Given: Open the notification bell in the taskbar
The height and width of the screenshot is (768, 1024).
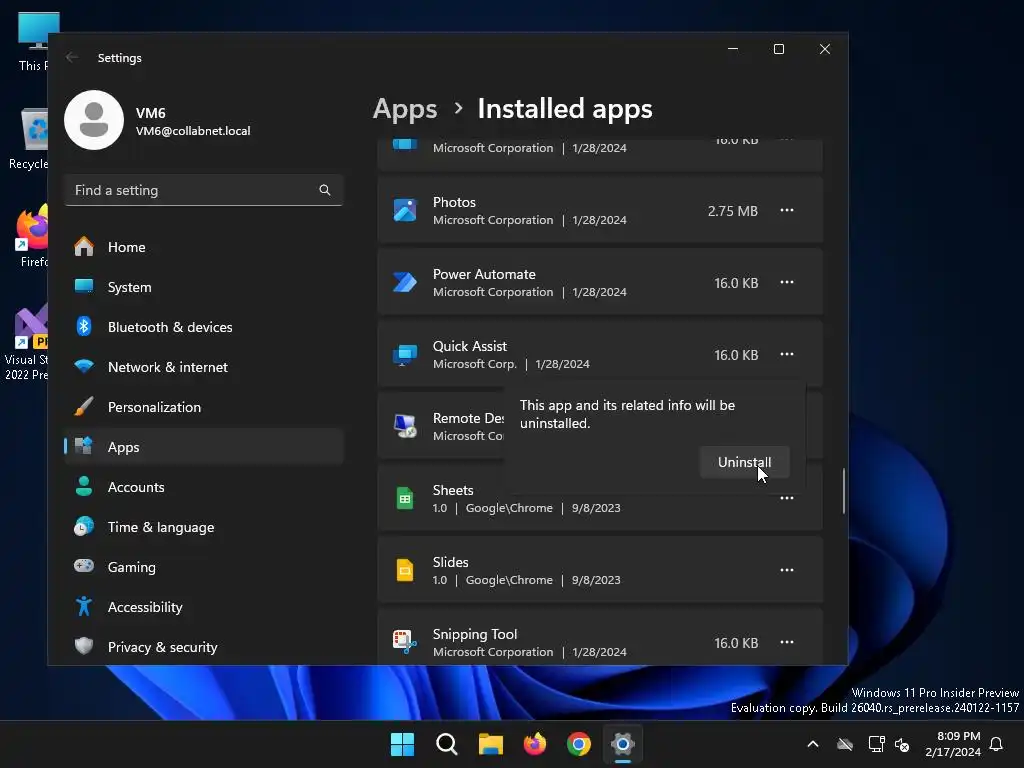Looking at the screenshot, I should point(997,744).
